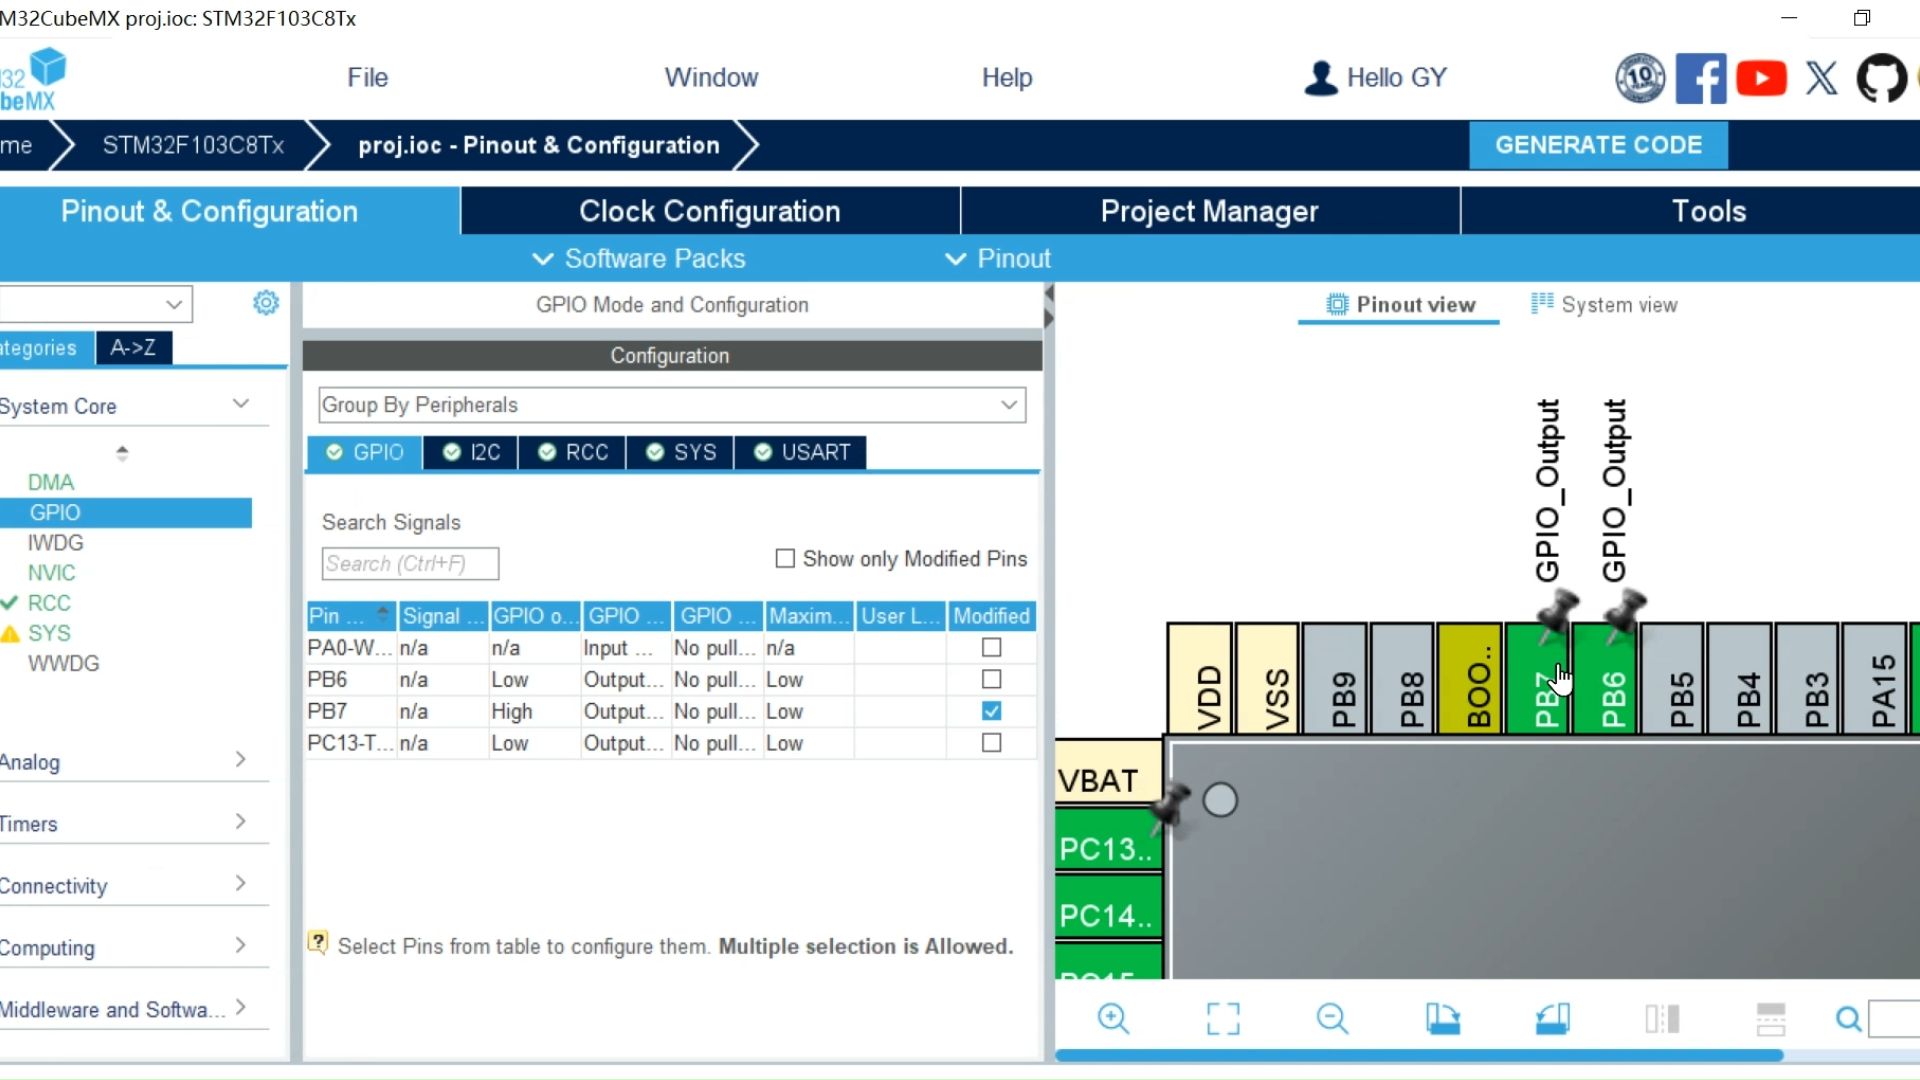Image resolution: width=1920 pixels, height=1080 pixels.
Task: Switch to the Clock Configuration tab
Action: pyautogui.click(x=710, y=211)
